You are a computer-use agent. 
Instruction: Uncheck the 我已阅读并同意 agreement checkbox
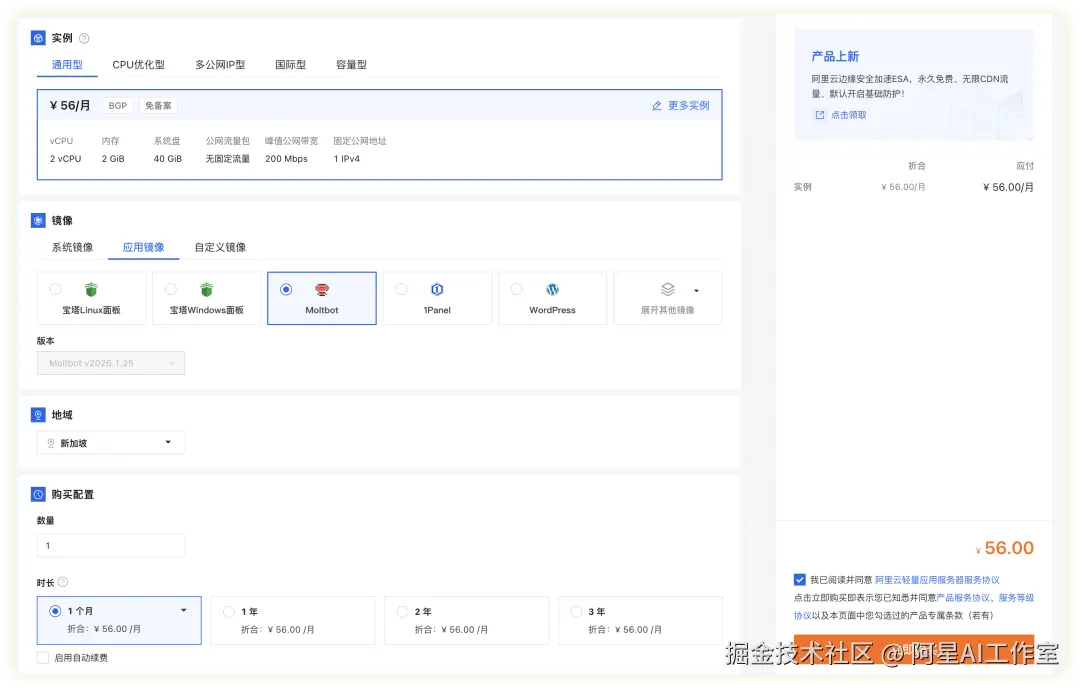[800, 580]
